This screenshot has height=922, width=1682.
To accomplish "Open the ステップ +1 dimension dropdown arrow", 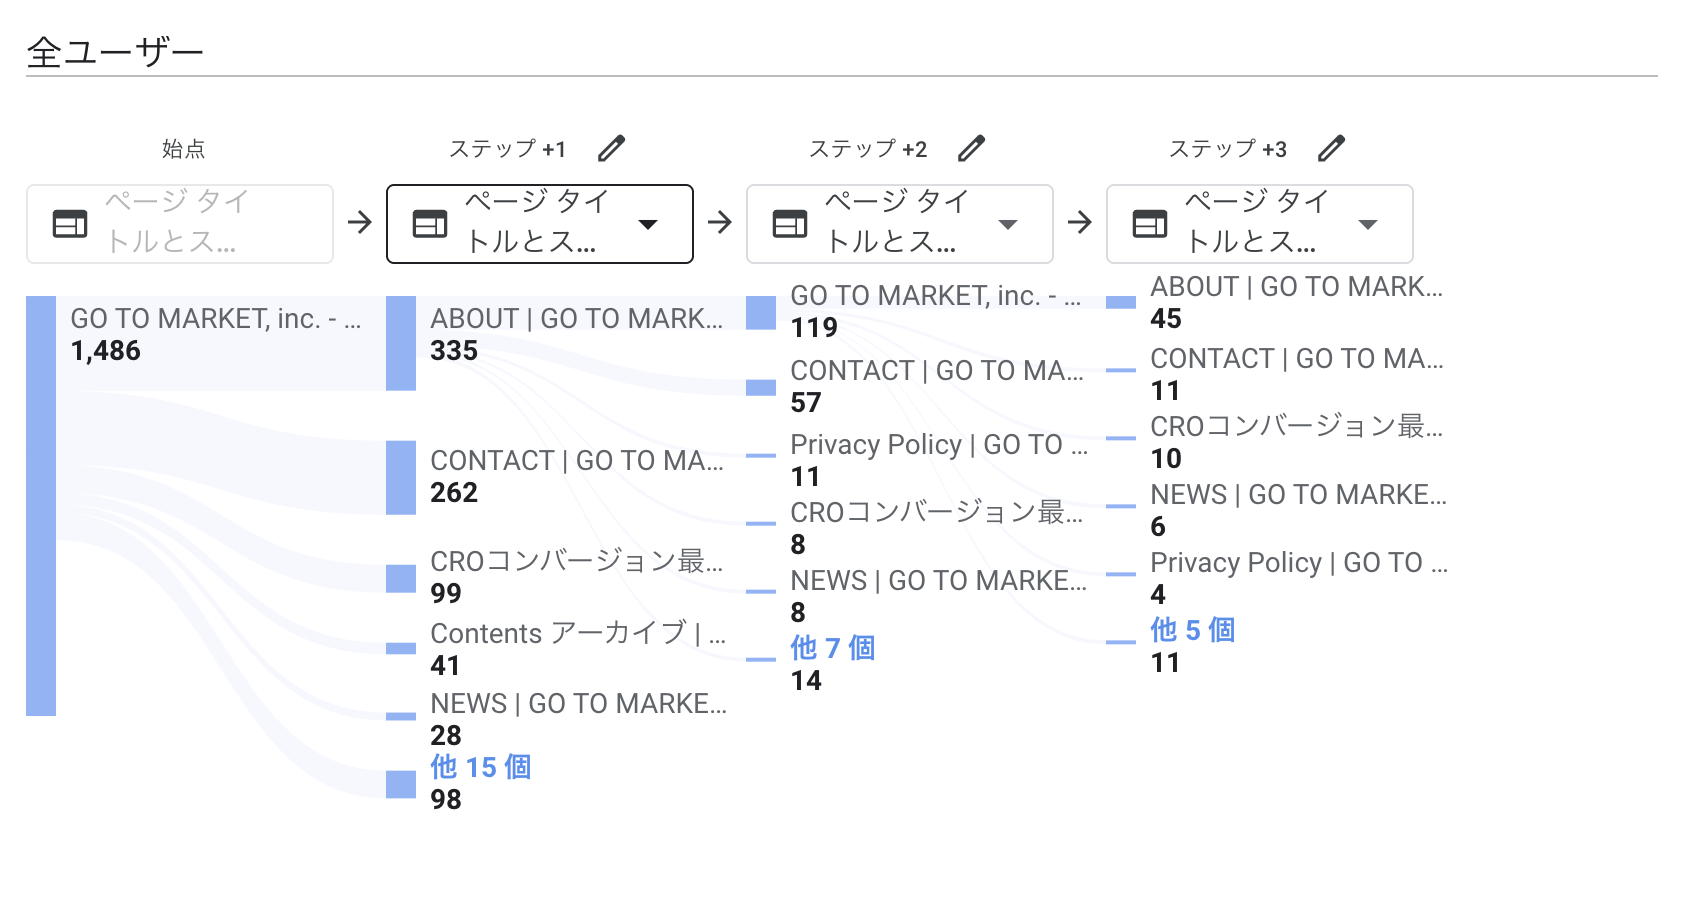I will [648, 224].
